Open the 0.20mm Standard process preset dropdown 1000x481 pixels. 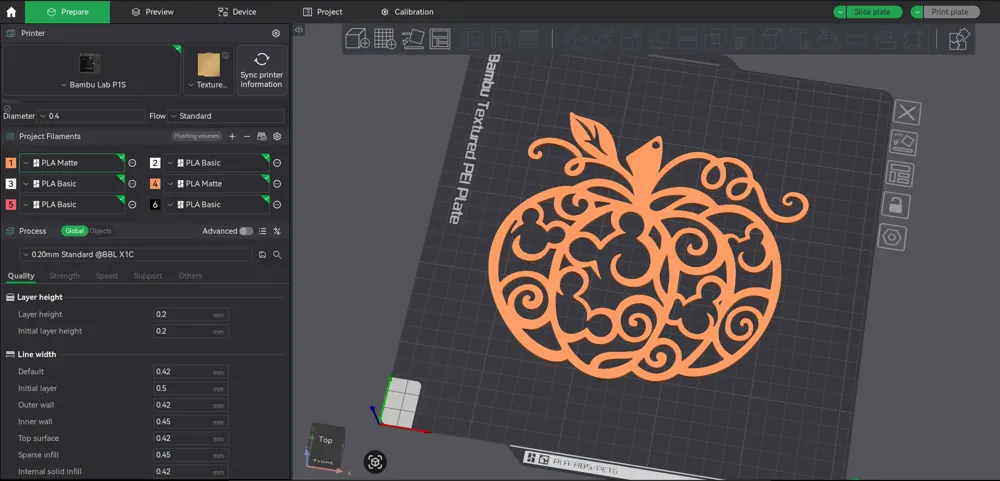click(135, 255)
